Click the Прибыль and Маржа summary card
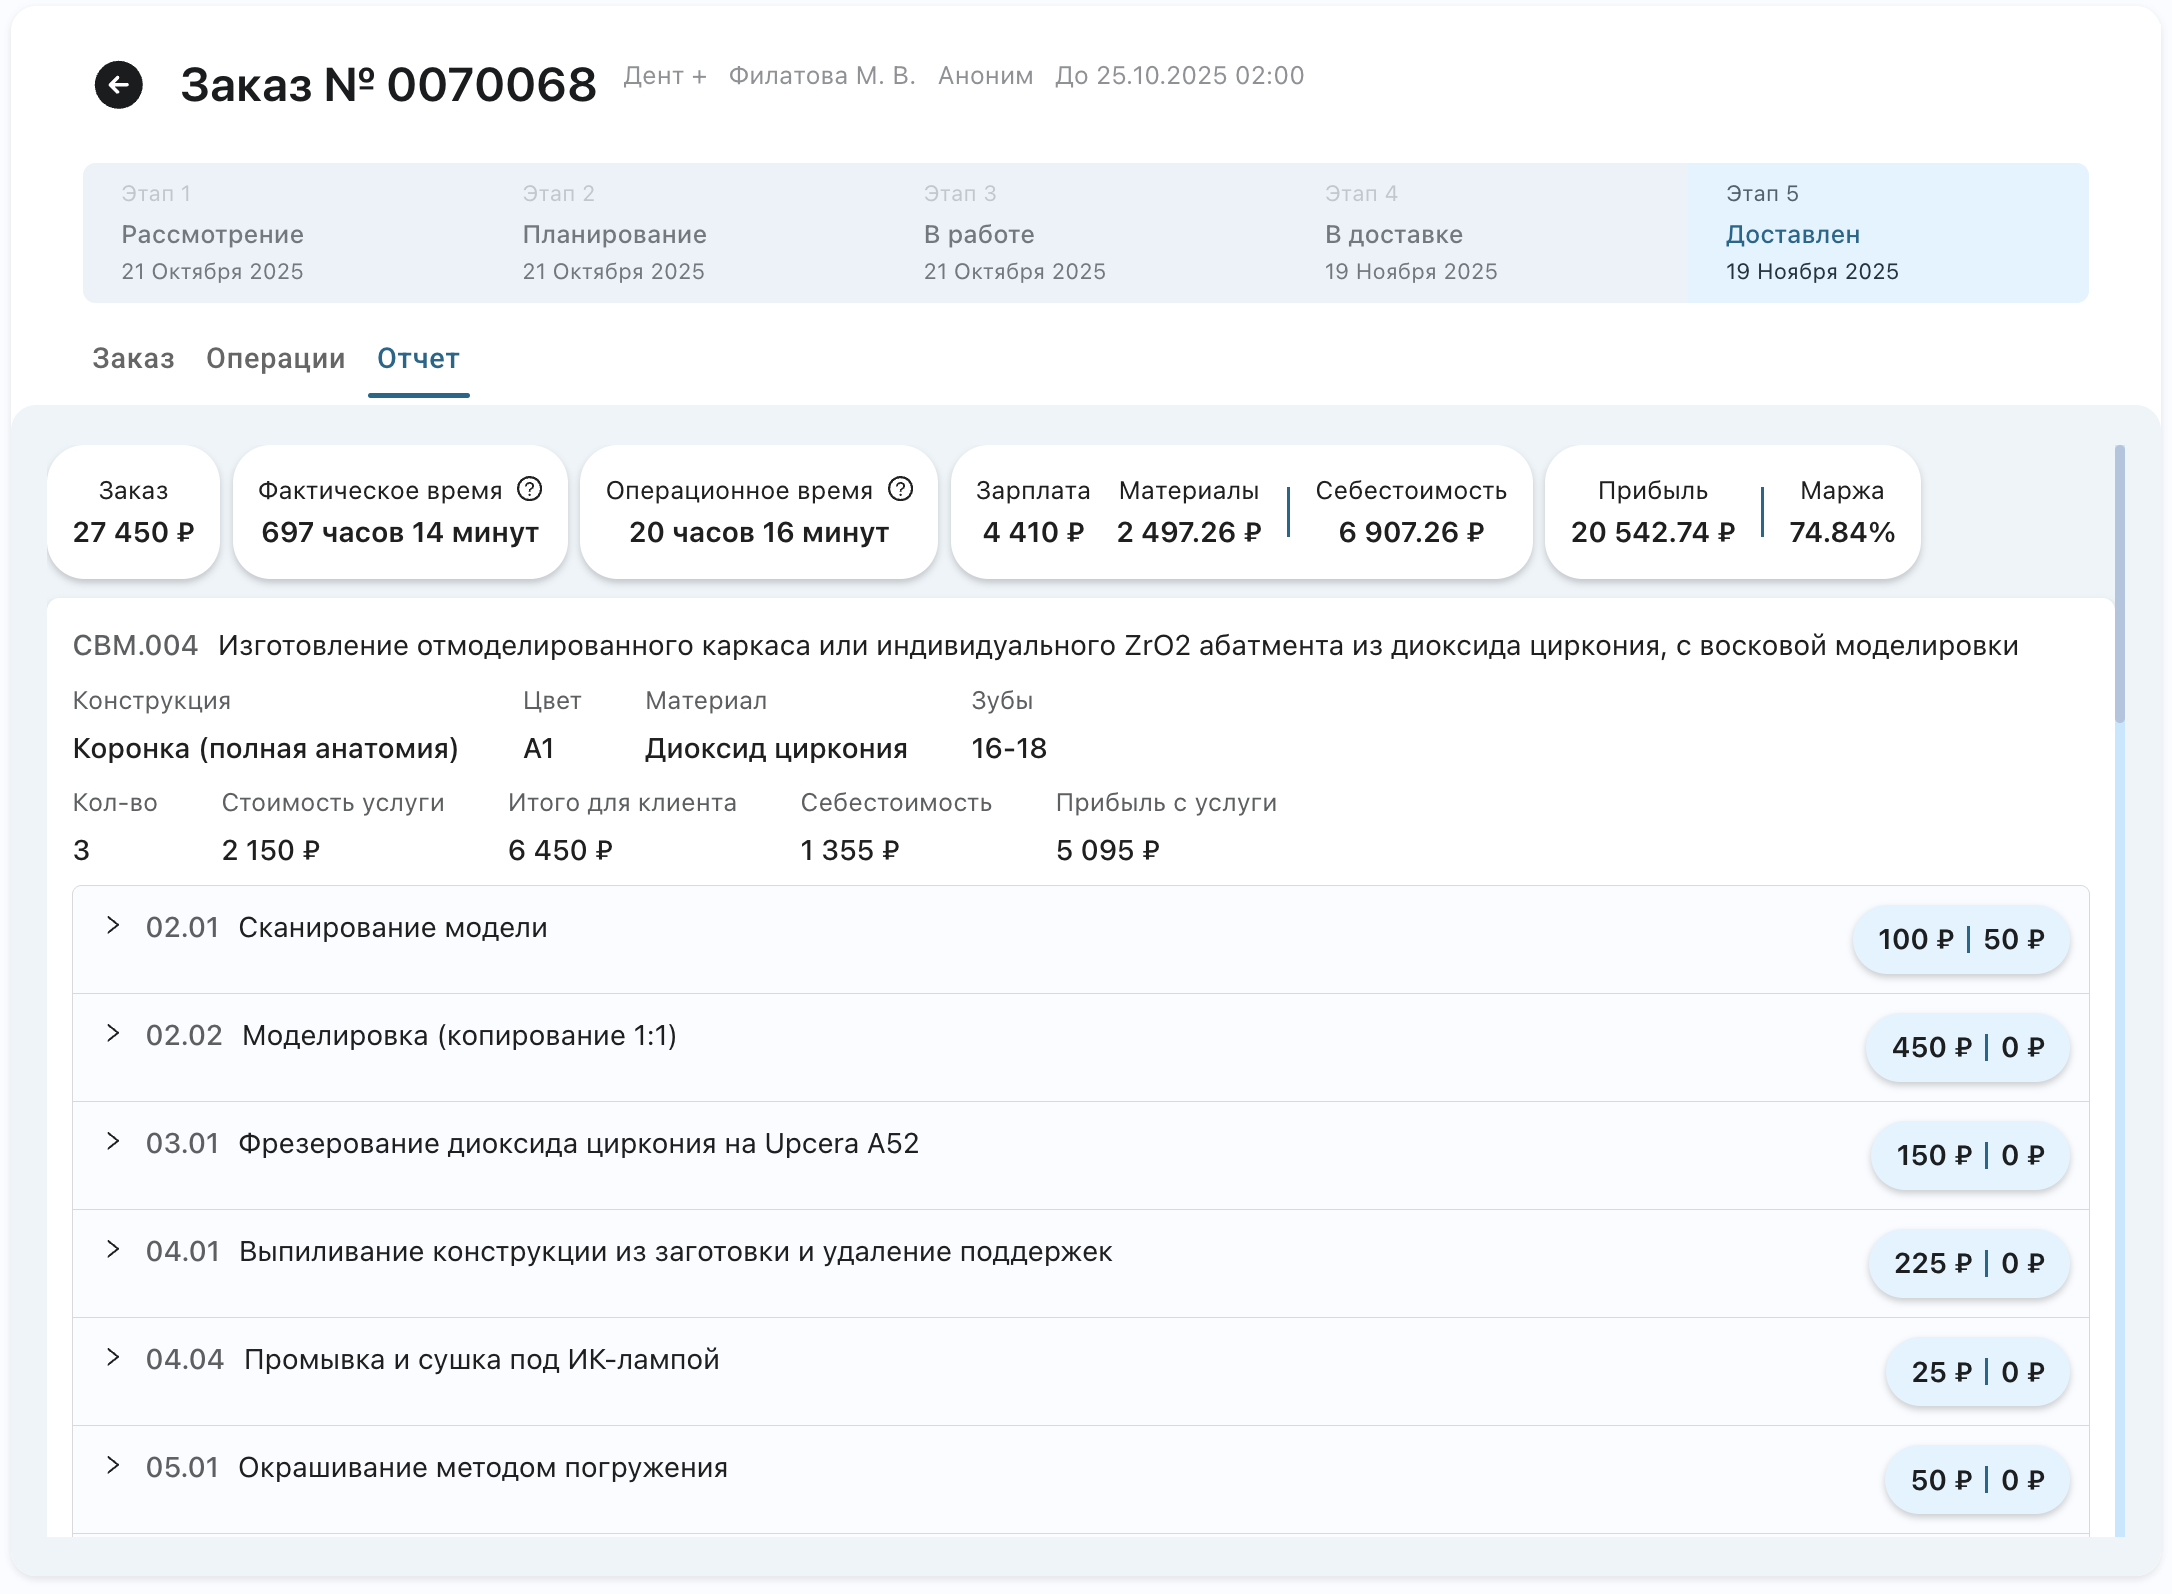 (x=1731, y=512)
